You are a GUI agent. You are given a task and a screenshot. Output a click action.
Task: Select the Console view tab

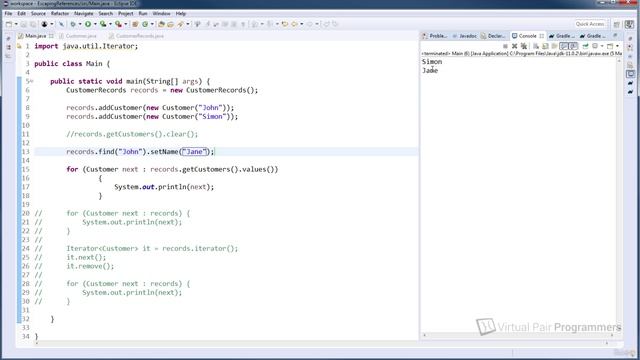(528, 36)
